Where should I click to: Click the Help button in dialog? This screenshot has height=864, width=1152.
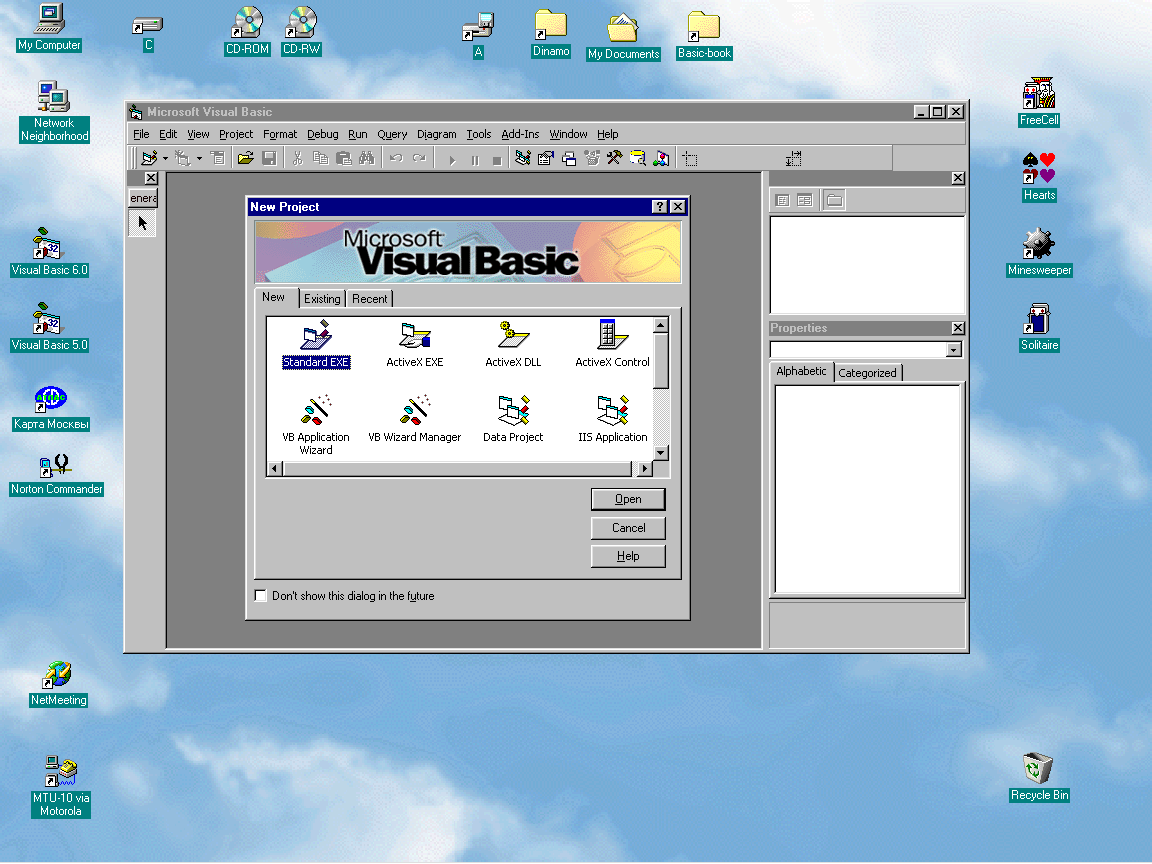[628, 556]
